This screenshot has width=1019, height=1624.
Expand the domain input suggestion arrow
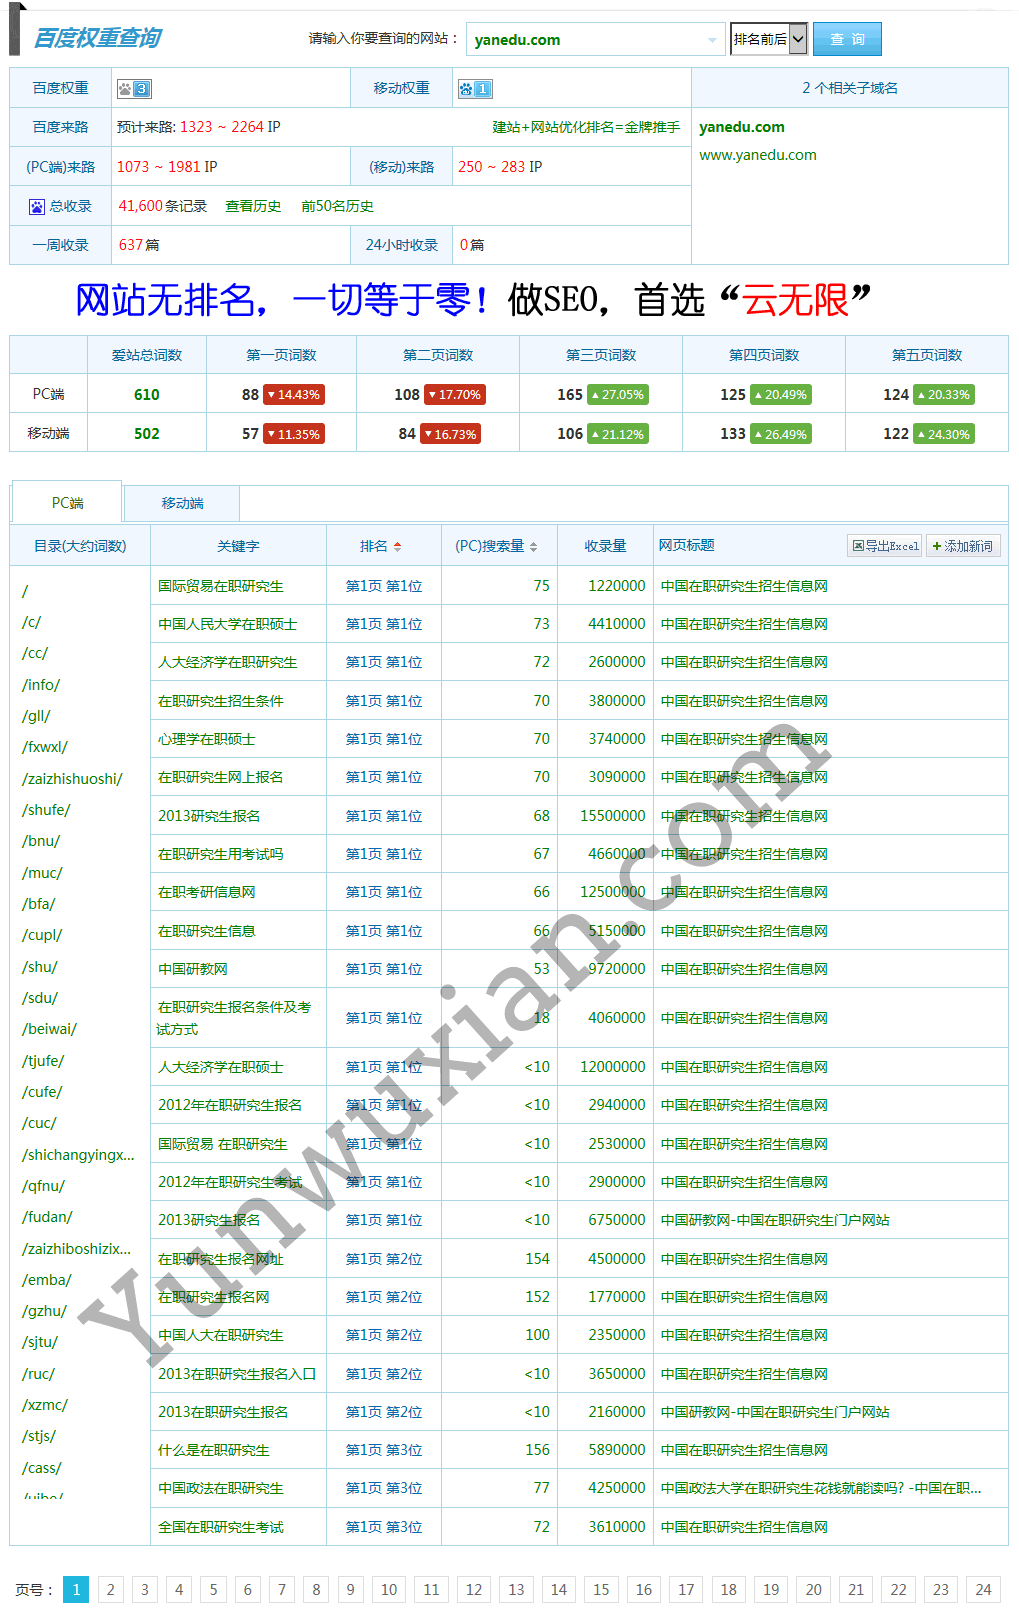[x=712, y=40]
